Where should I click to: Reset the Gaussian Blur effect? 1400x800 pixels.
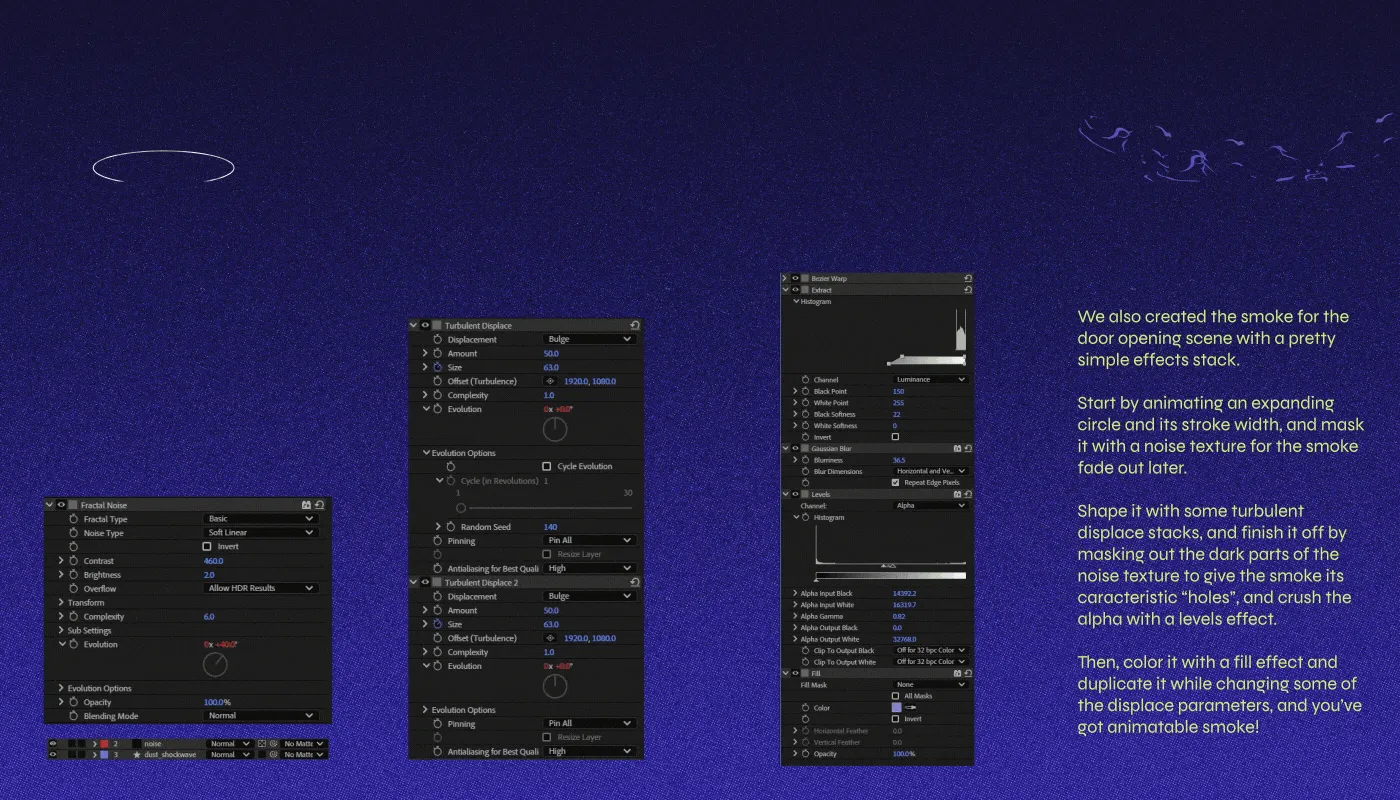click(x=968, y=449)
